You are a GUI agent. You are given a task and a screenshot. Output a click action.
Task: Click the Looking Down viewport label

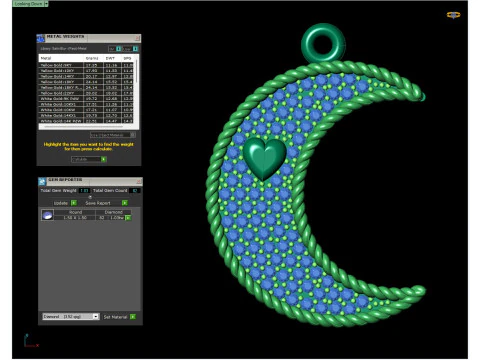coord(28,4)
